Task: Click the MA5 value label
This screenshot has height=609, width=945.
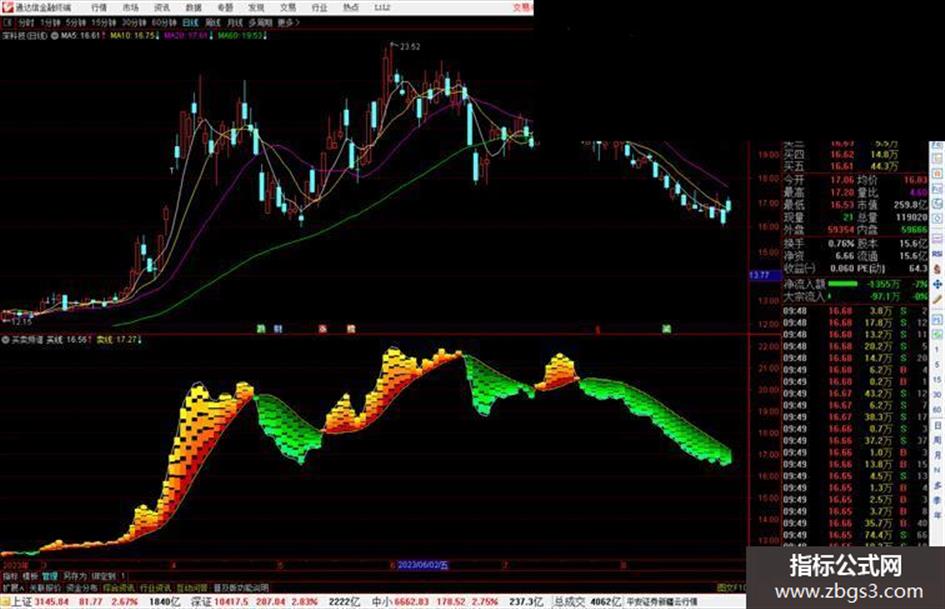Action: coord(81,36)
